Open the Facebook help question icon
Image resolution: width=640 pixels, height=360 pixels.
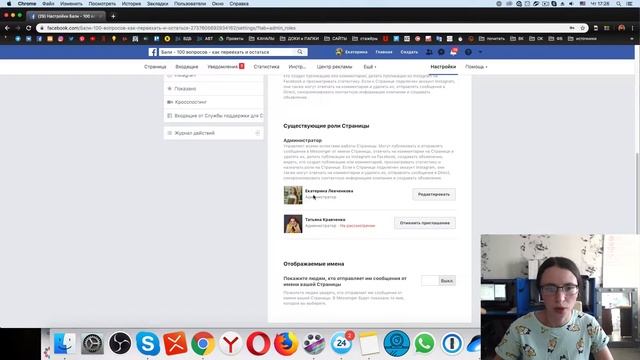click(x=468, y=52)
